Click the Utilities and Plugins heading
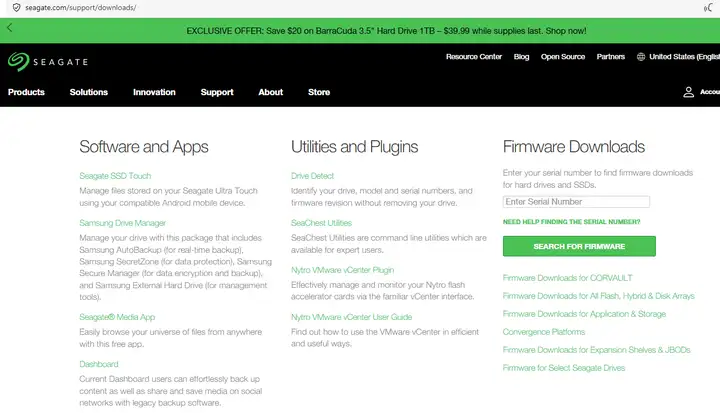The width and height of the screenshot is (720, 413). click(x=354, y=147)
